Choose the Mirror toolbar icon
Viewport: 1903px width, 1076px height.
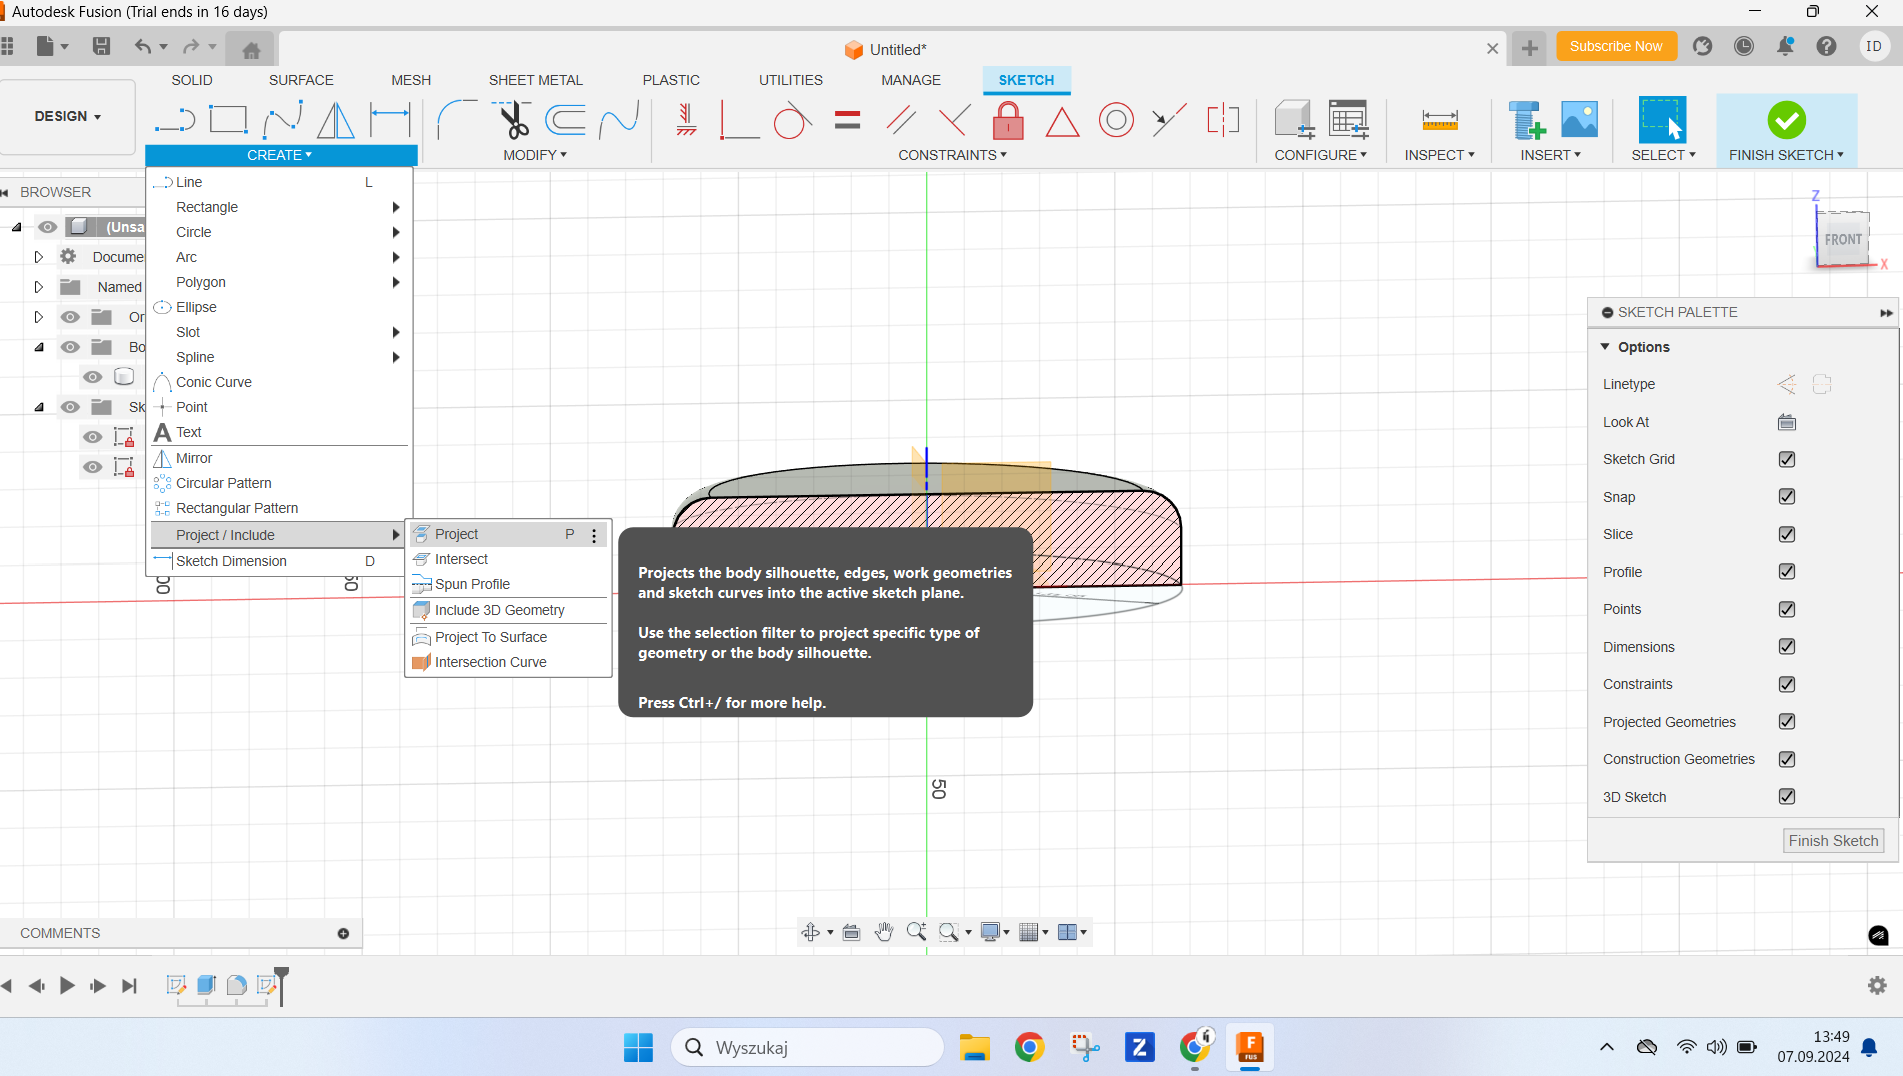click(336, 120)
